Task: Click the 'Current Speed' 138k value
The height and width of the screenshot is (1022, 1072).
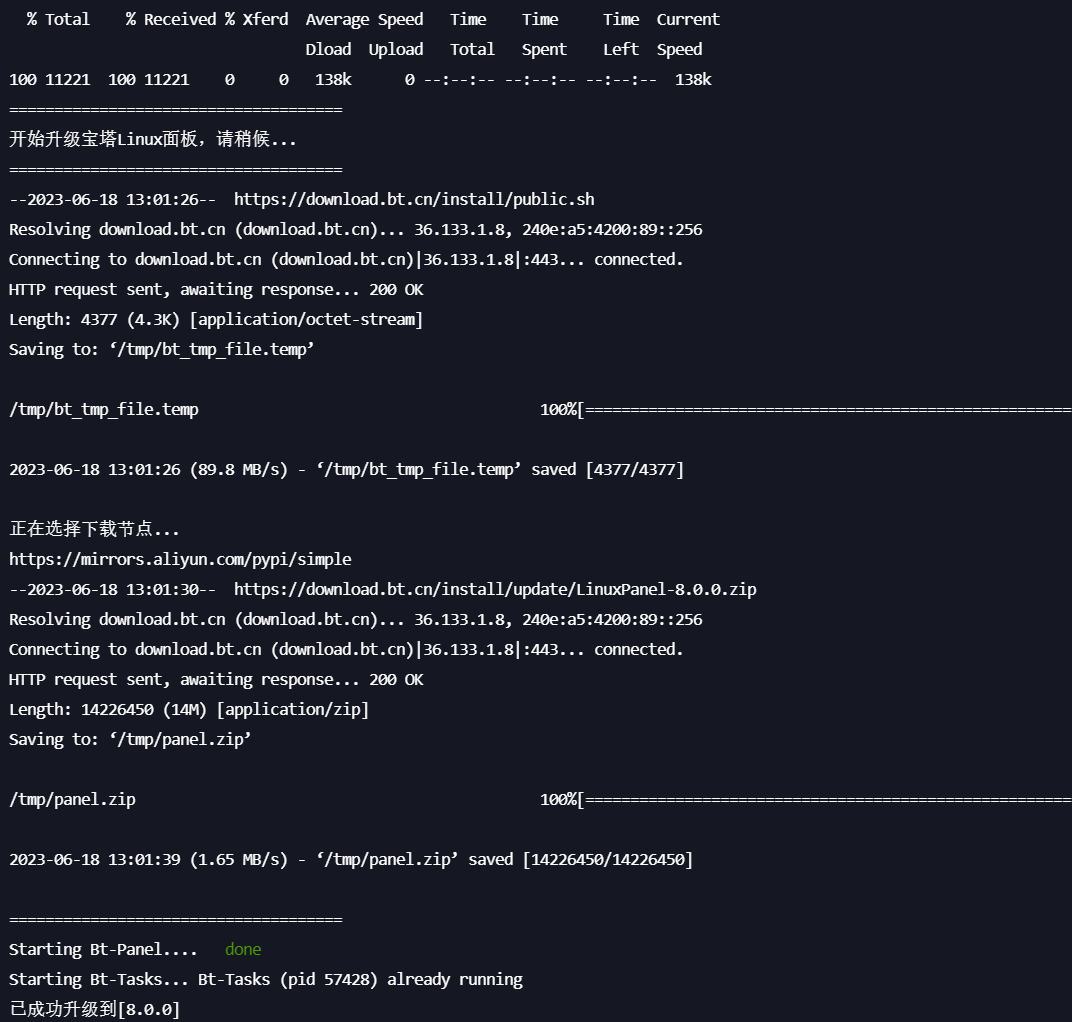Action: click(x=693, y=80)
